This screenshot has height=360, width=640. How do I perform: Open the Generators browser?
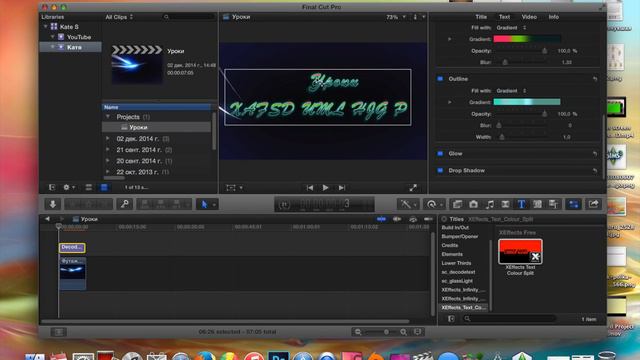537,204
